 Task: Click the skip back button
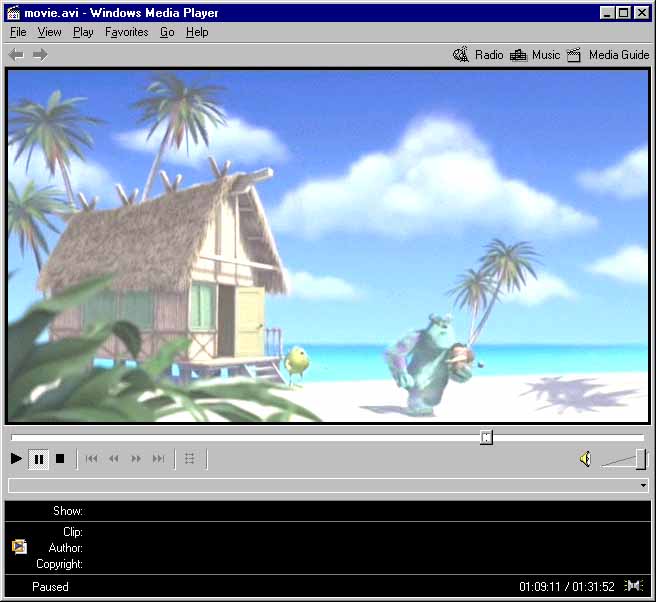(92, 459)
